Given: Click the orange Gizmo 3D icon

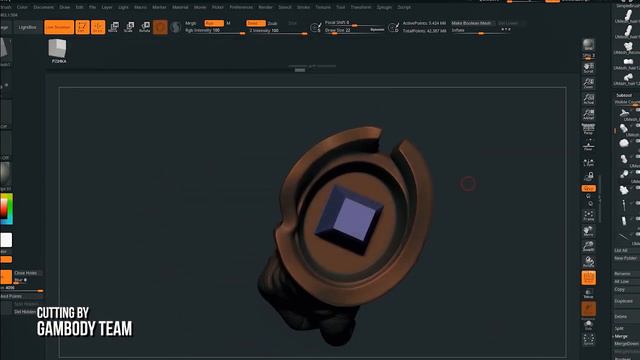Looking at the screenshot, I should point(160,27).
